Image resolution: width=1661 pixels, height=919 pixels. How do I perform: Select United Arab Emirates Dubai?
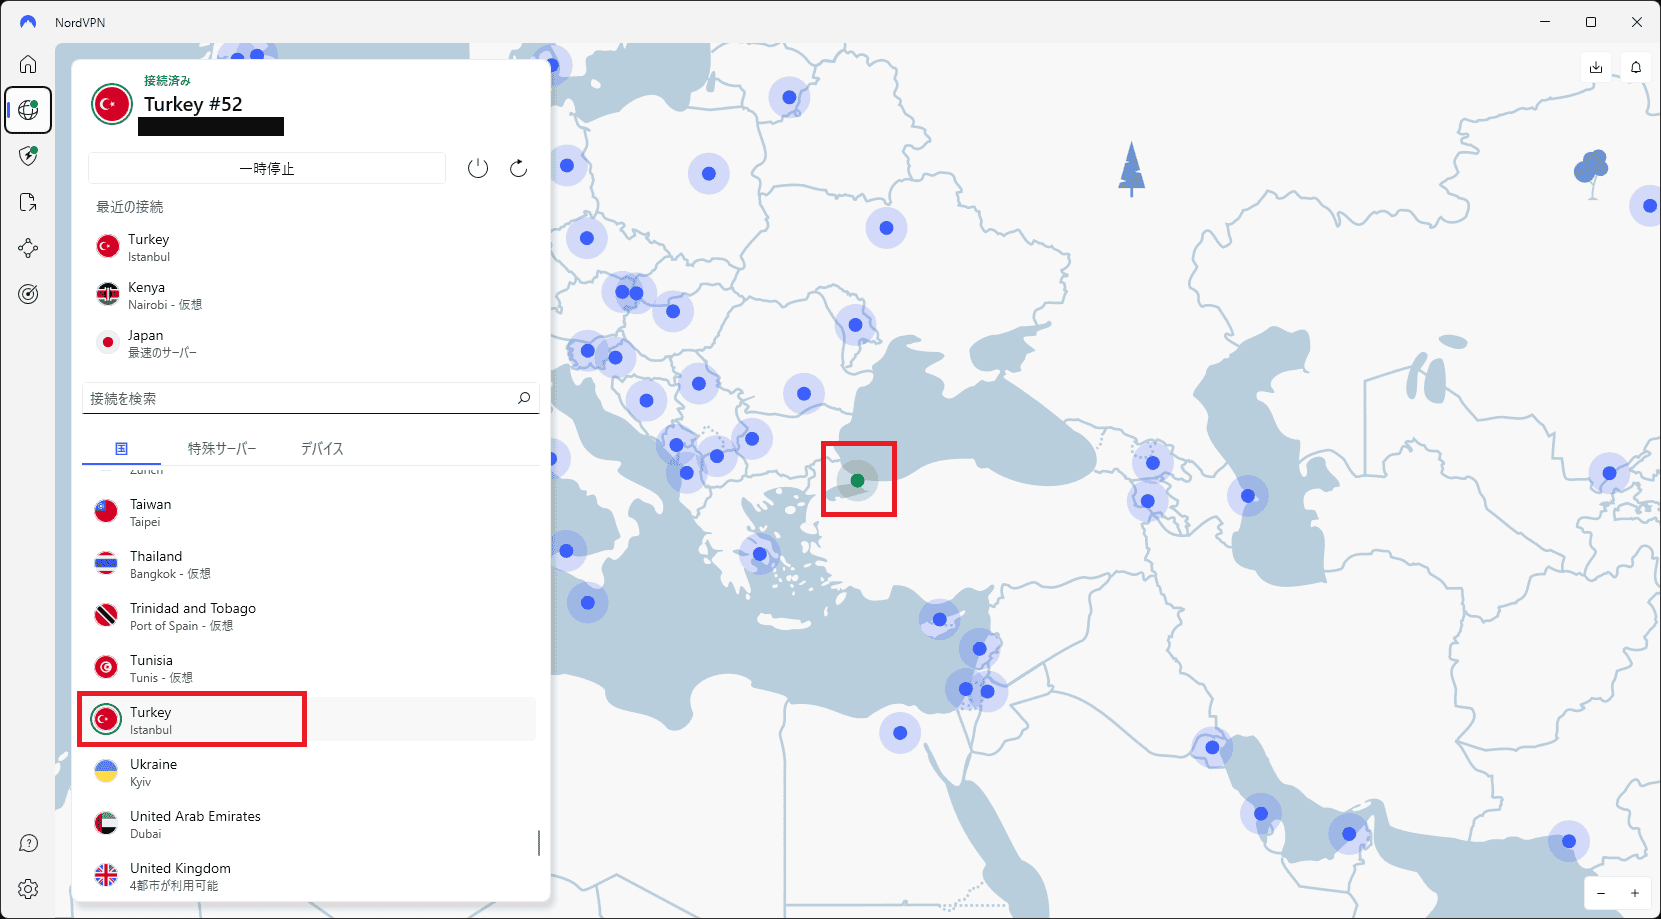point(310,824)
